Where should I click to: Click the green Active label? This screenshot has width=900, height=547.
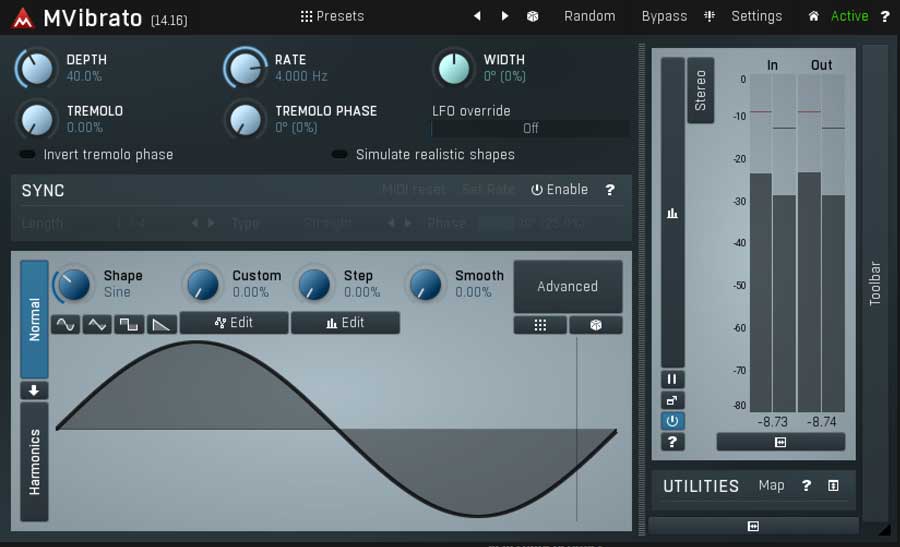(x=849, y=16)
